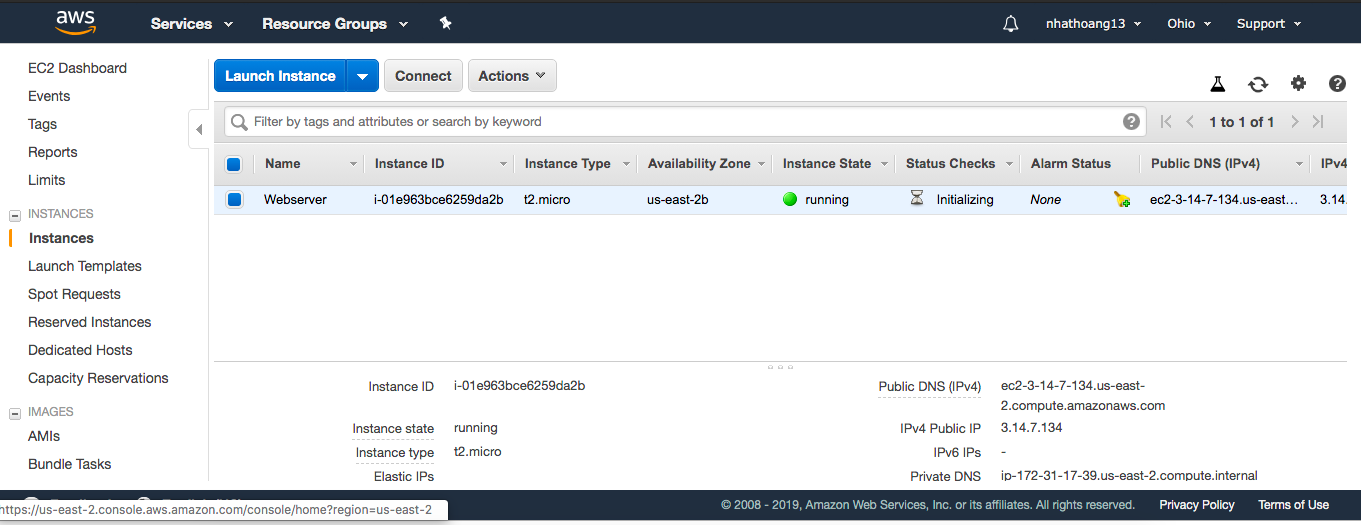Sort by Status Checks column header
Screen dimensions: 1361x525
coord(957,164)
